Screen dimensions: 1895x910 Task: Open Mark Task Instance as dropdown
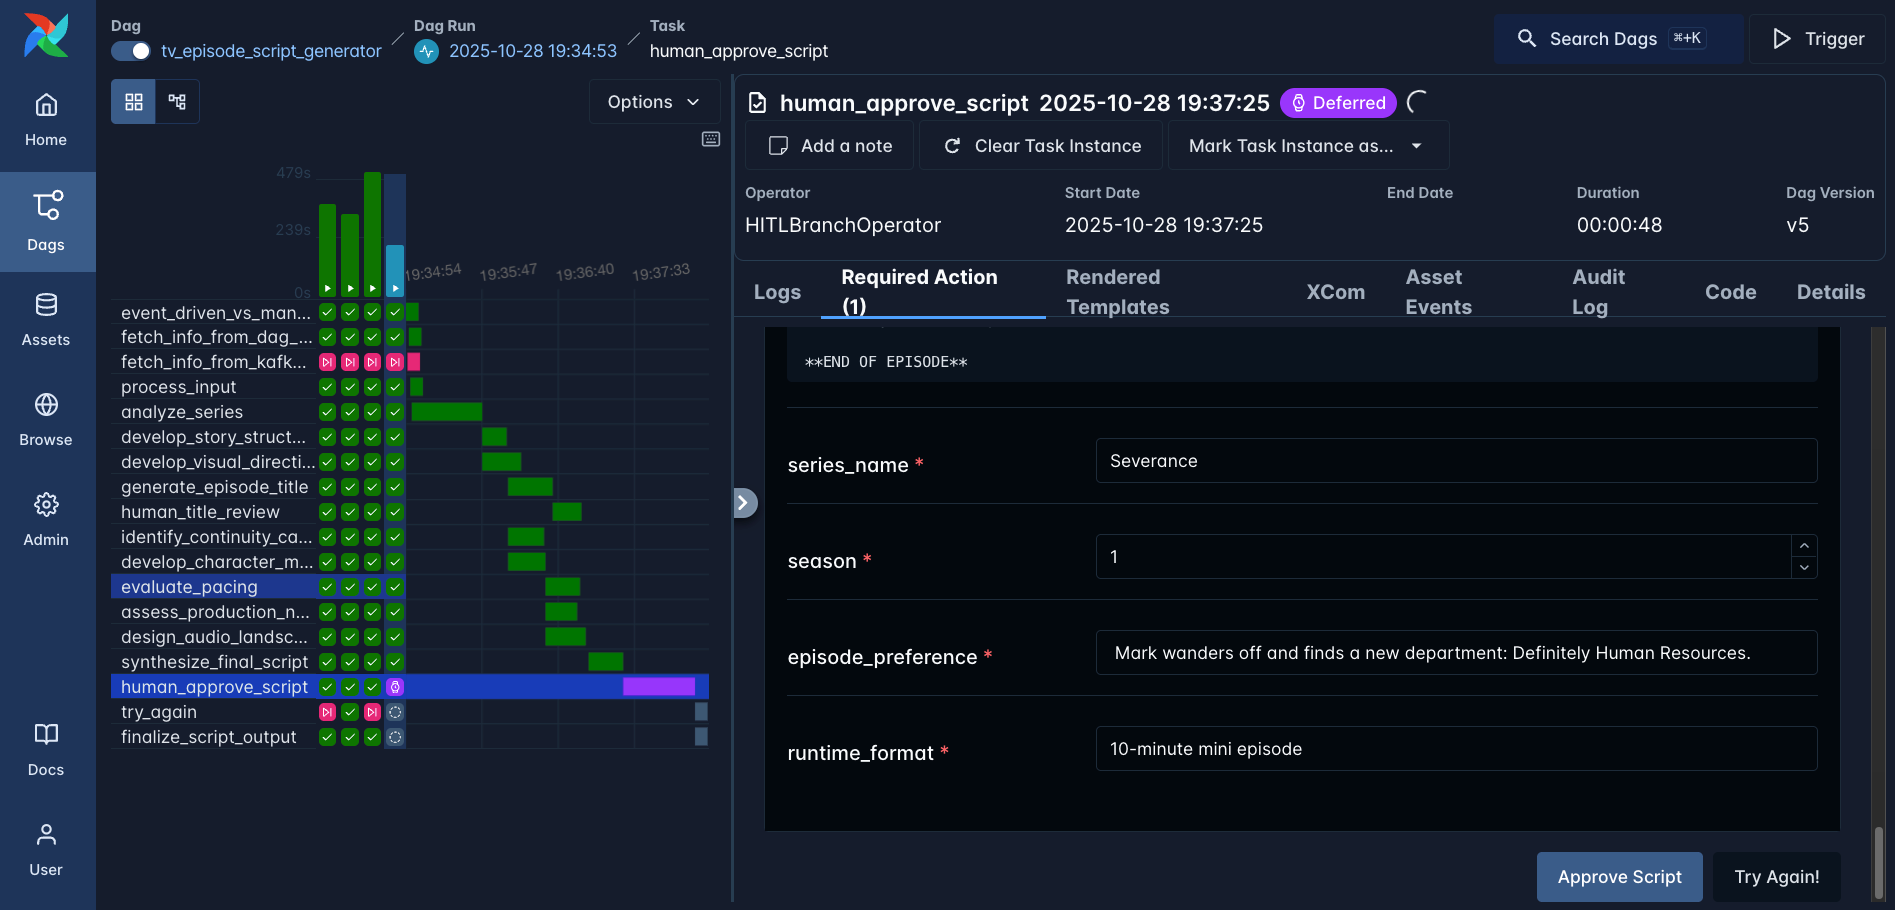[1306, 146]
